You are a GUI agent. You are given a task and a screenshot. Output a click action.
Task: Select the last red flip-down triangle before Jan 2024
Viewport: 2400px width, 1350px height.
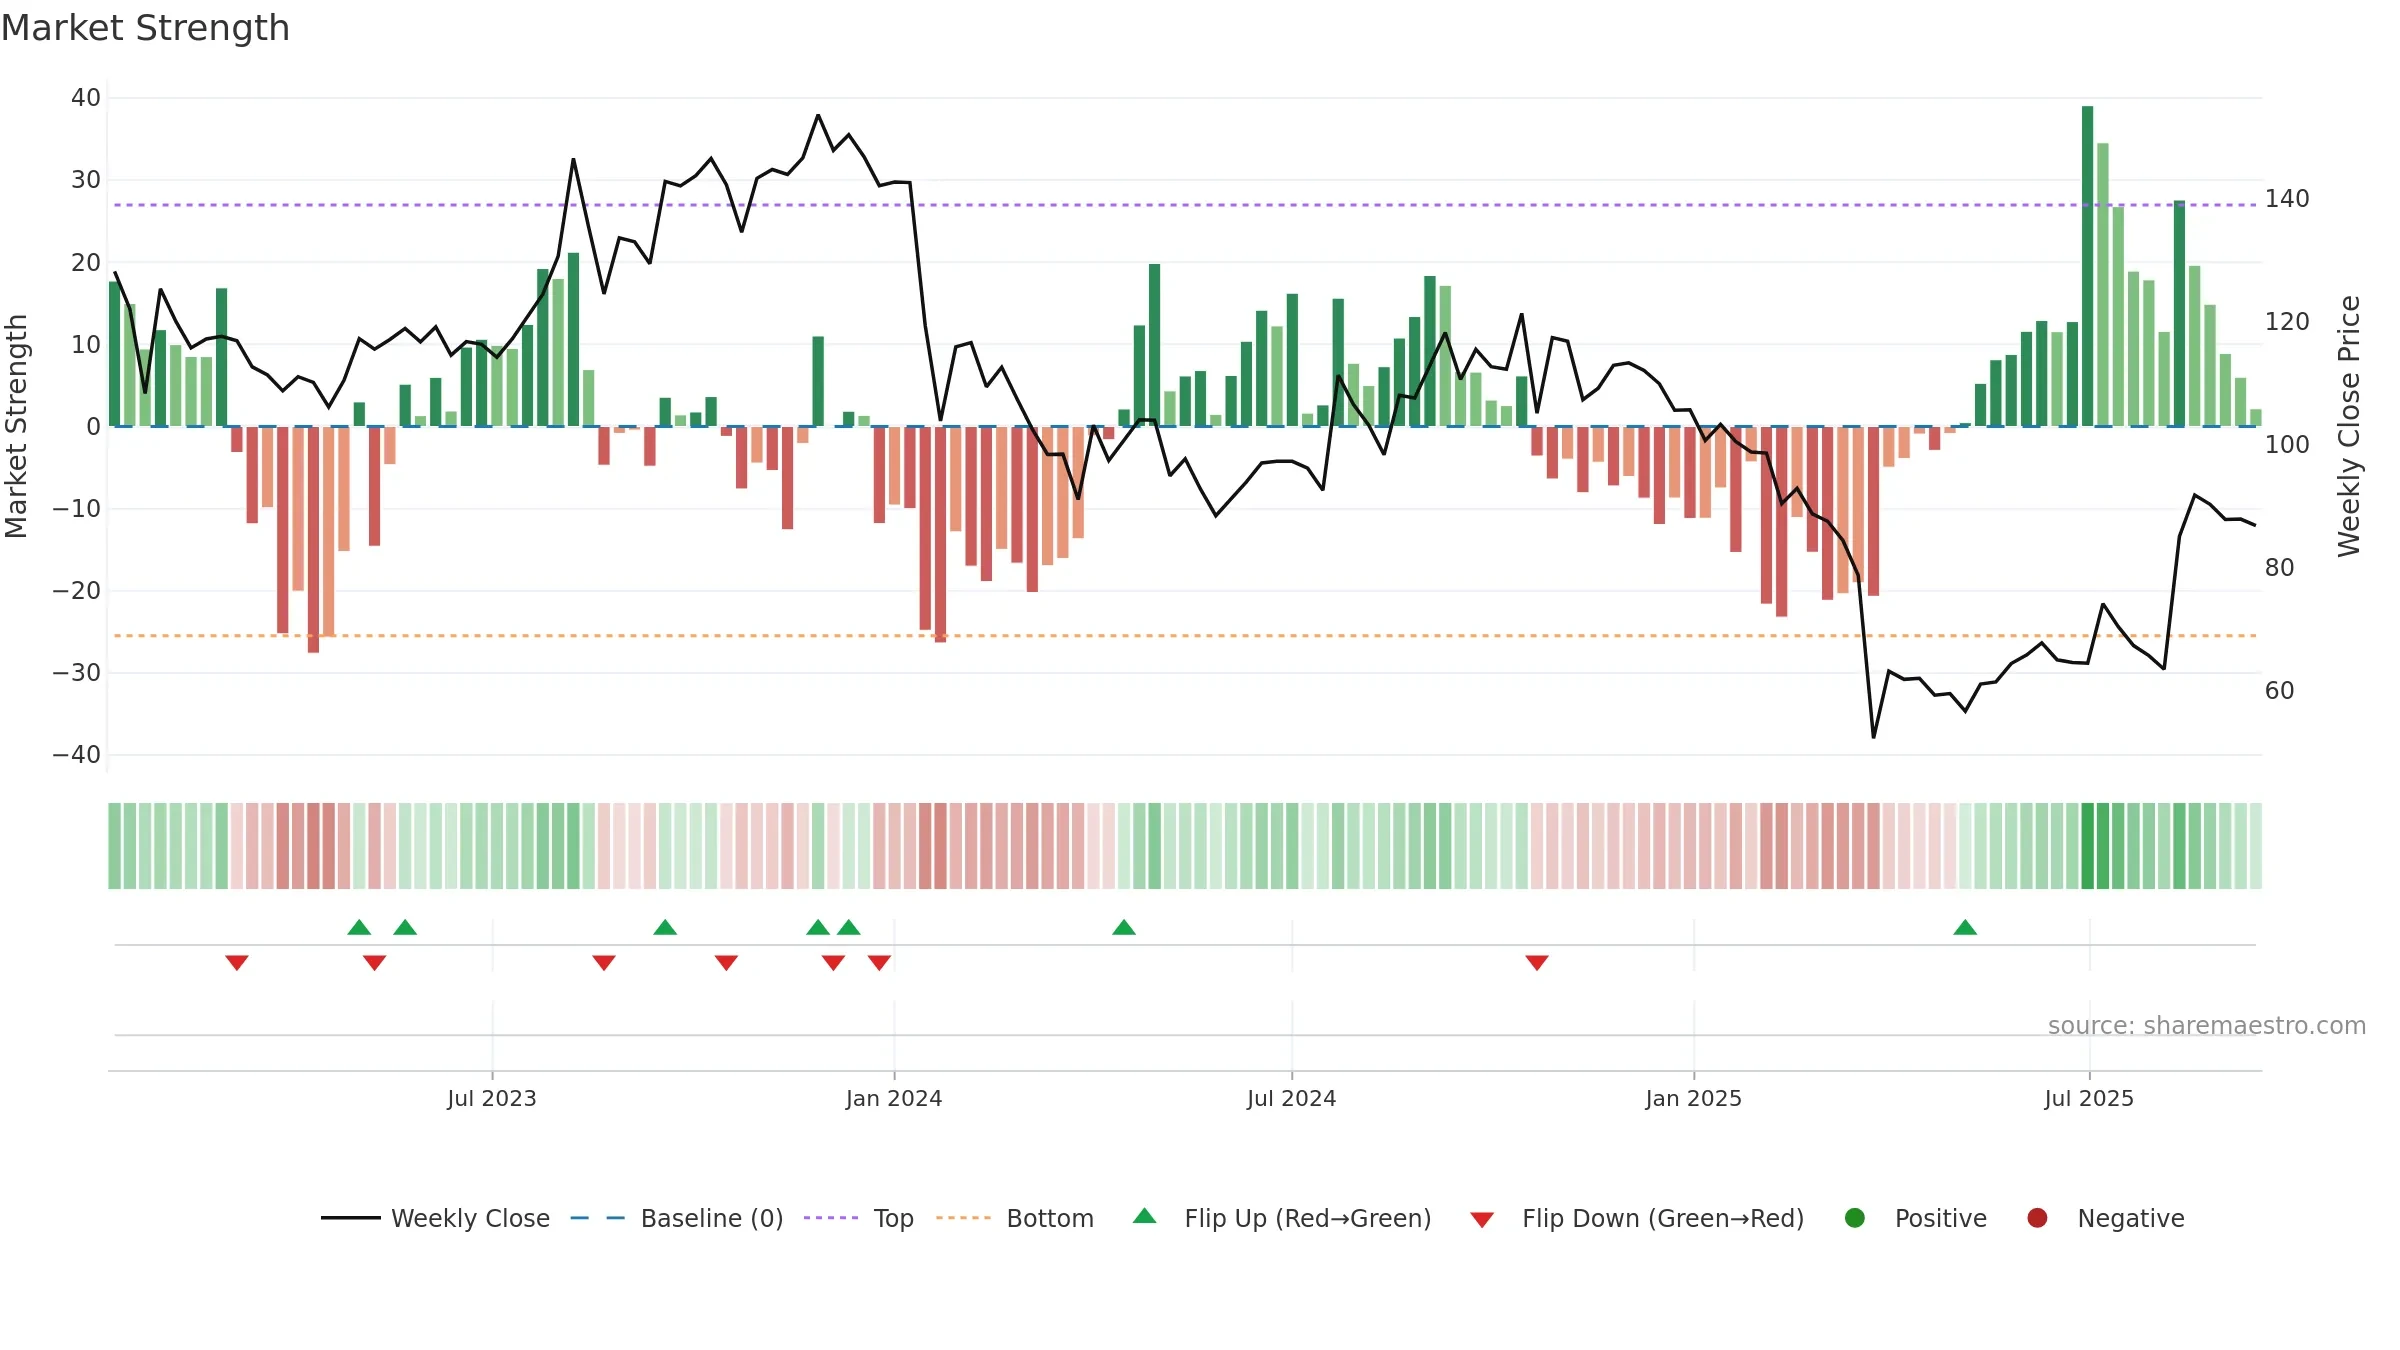[879, 963]
